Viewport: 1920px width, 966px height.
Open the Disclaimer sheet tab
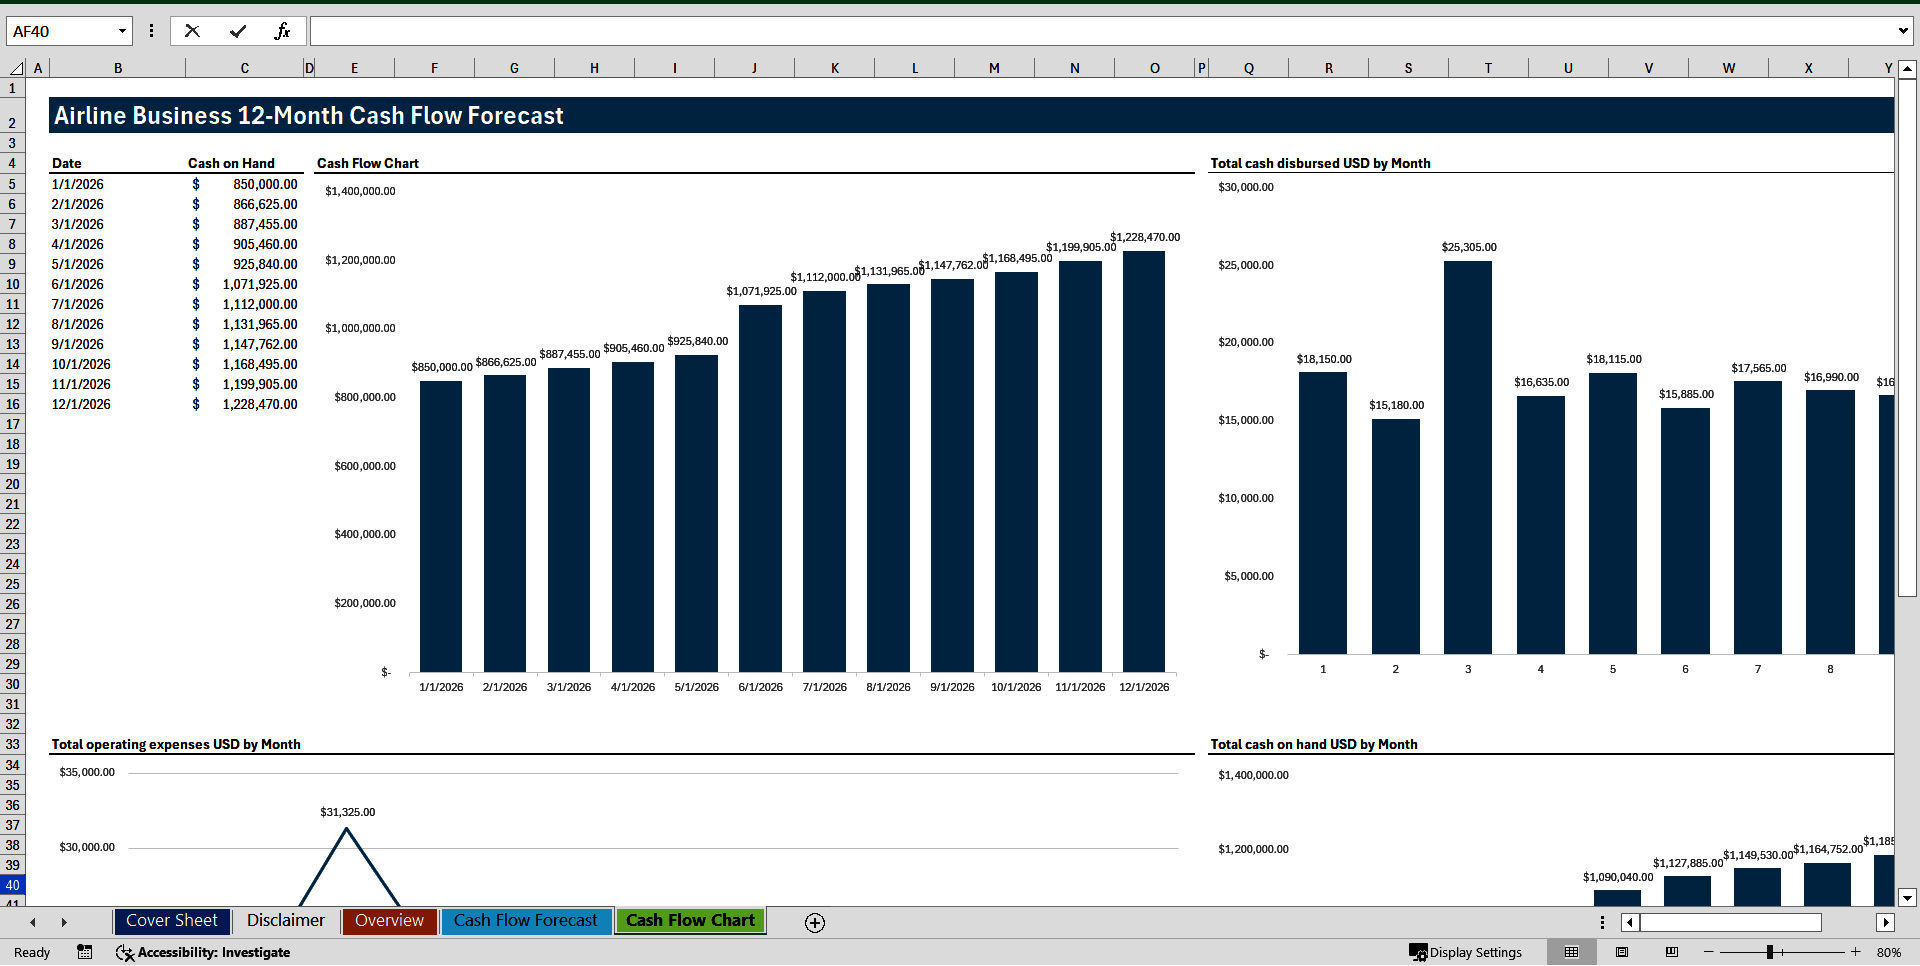point(285,921)
